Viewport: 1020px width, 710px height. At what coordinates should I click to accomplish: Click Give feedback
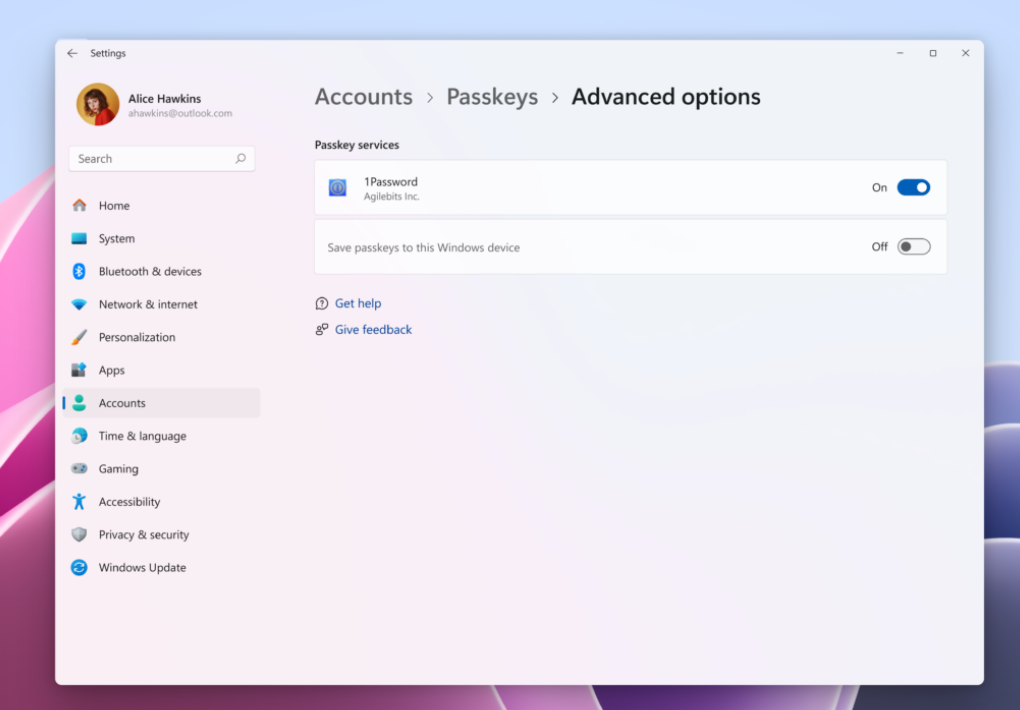(372, 329)
